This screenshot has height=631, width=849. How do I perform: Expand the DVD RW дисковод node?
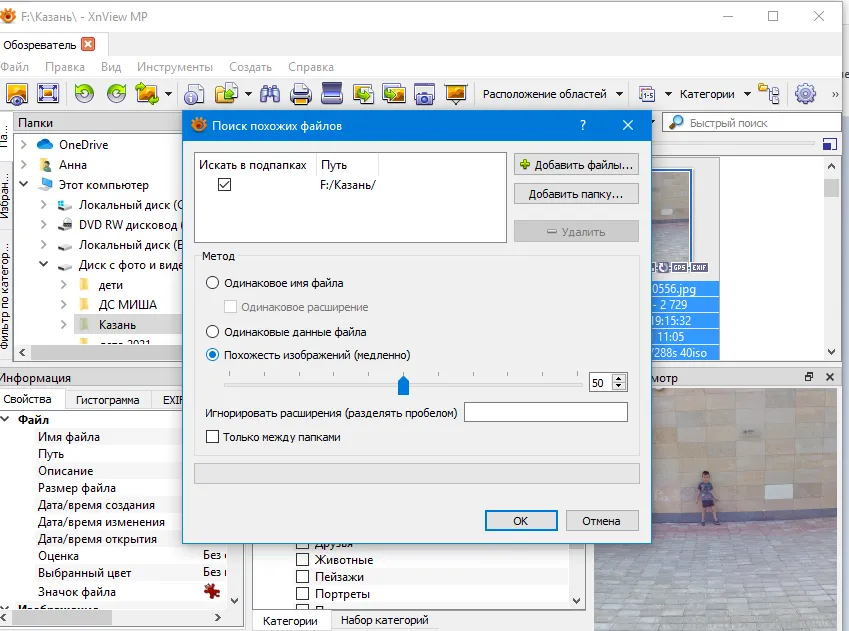click(x=44, y=225)
